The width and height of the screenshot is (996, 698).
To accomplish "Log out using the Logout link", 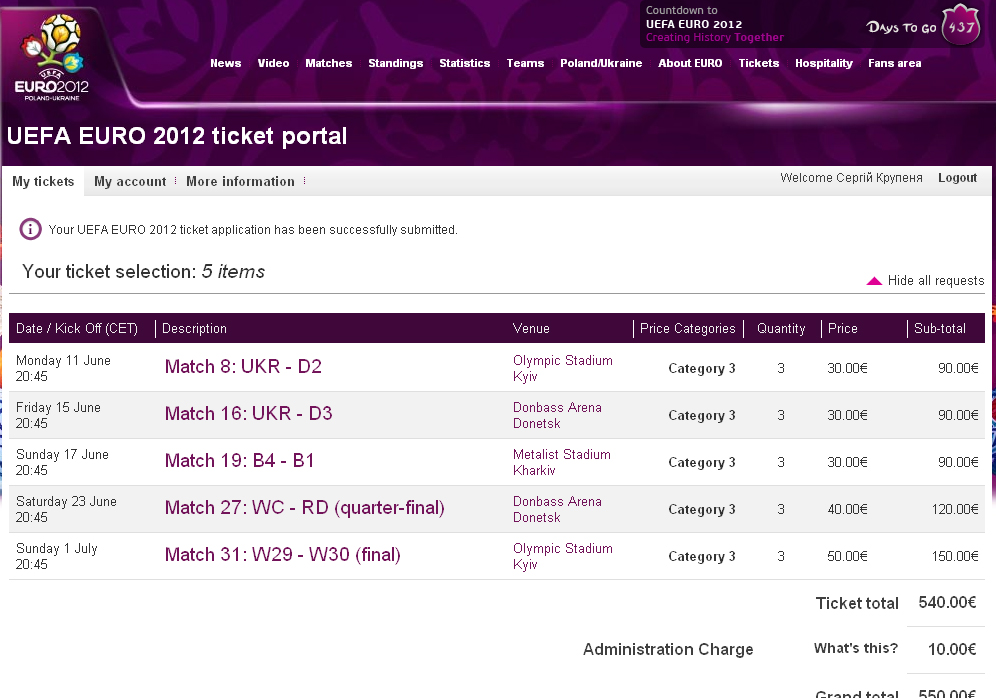I will click(x=957, y=178).
